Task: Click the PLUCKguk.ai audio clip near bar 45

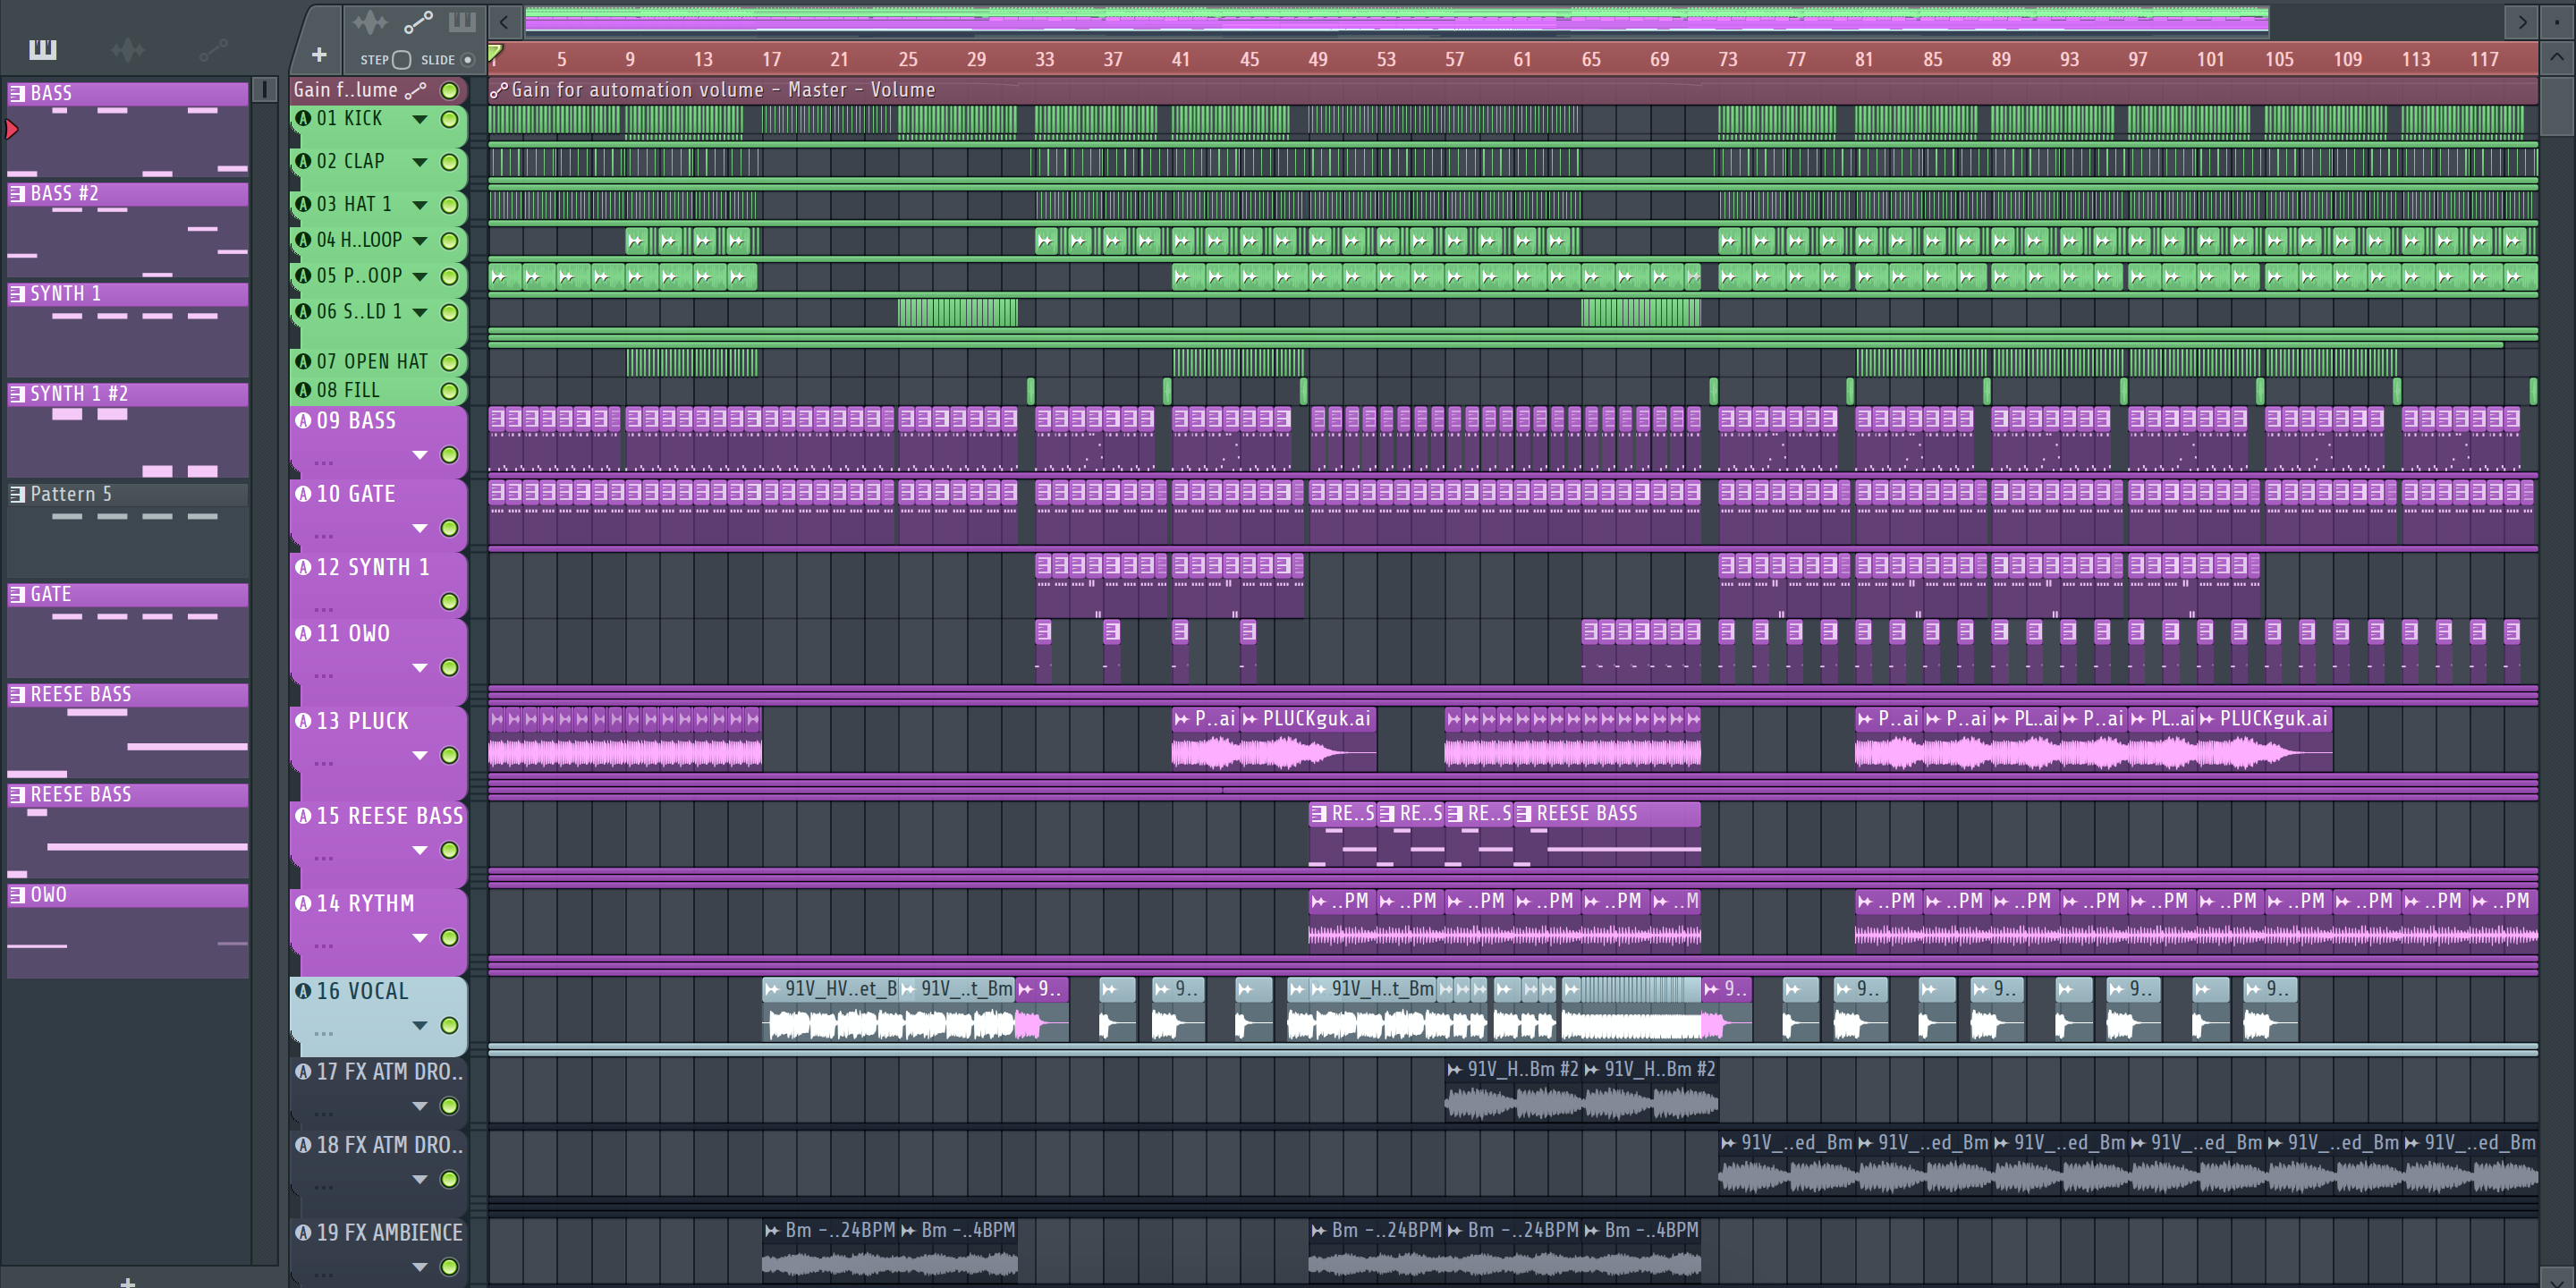Action: coord(1308,738)
